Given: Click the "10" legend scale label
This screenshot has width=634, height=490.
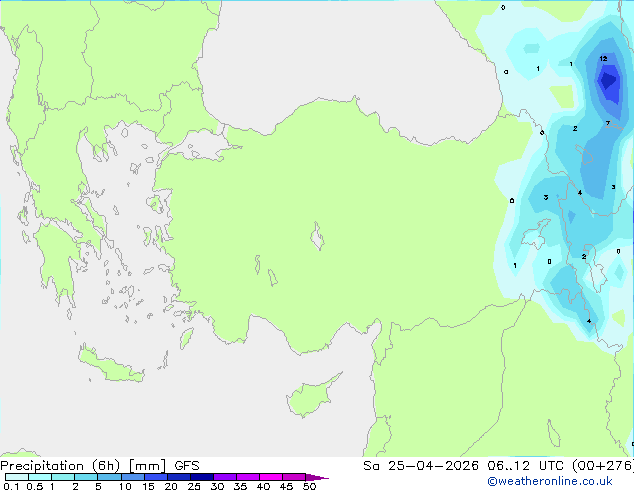Looking at the screenshot, I should click(125, 486).
